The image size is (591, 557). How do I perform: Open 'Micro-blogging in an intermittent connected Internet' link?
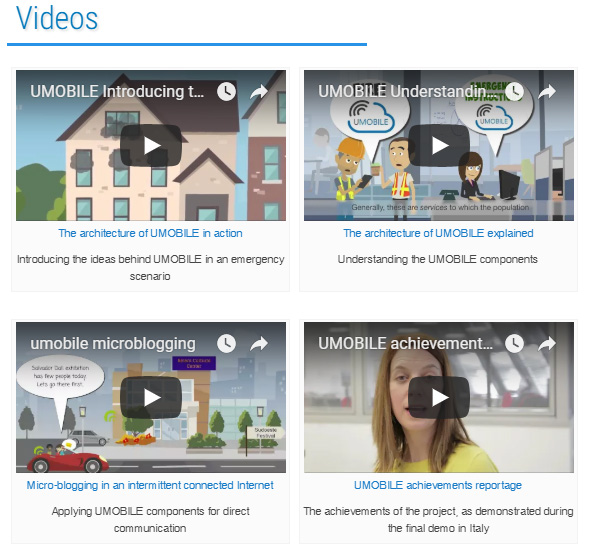[x=150, y=485]
